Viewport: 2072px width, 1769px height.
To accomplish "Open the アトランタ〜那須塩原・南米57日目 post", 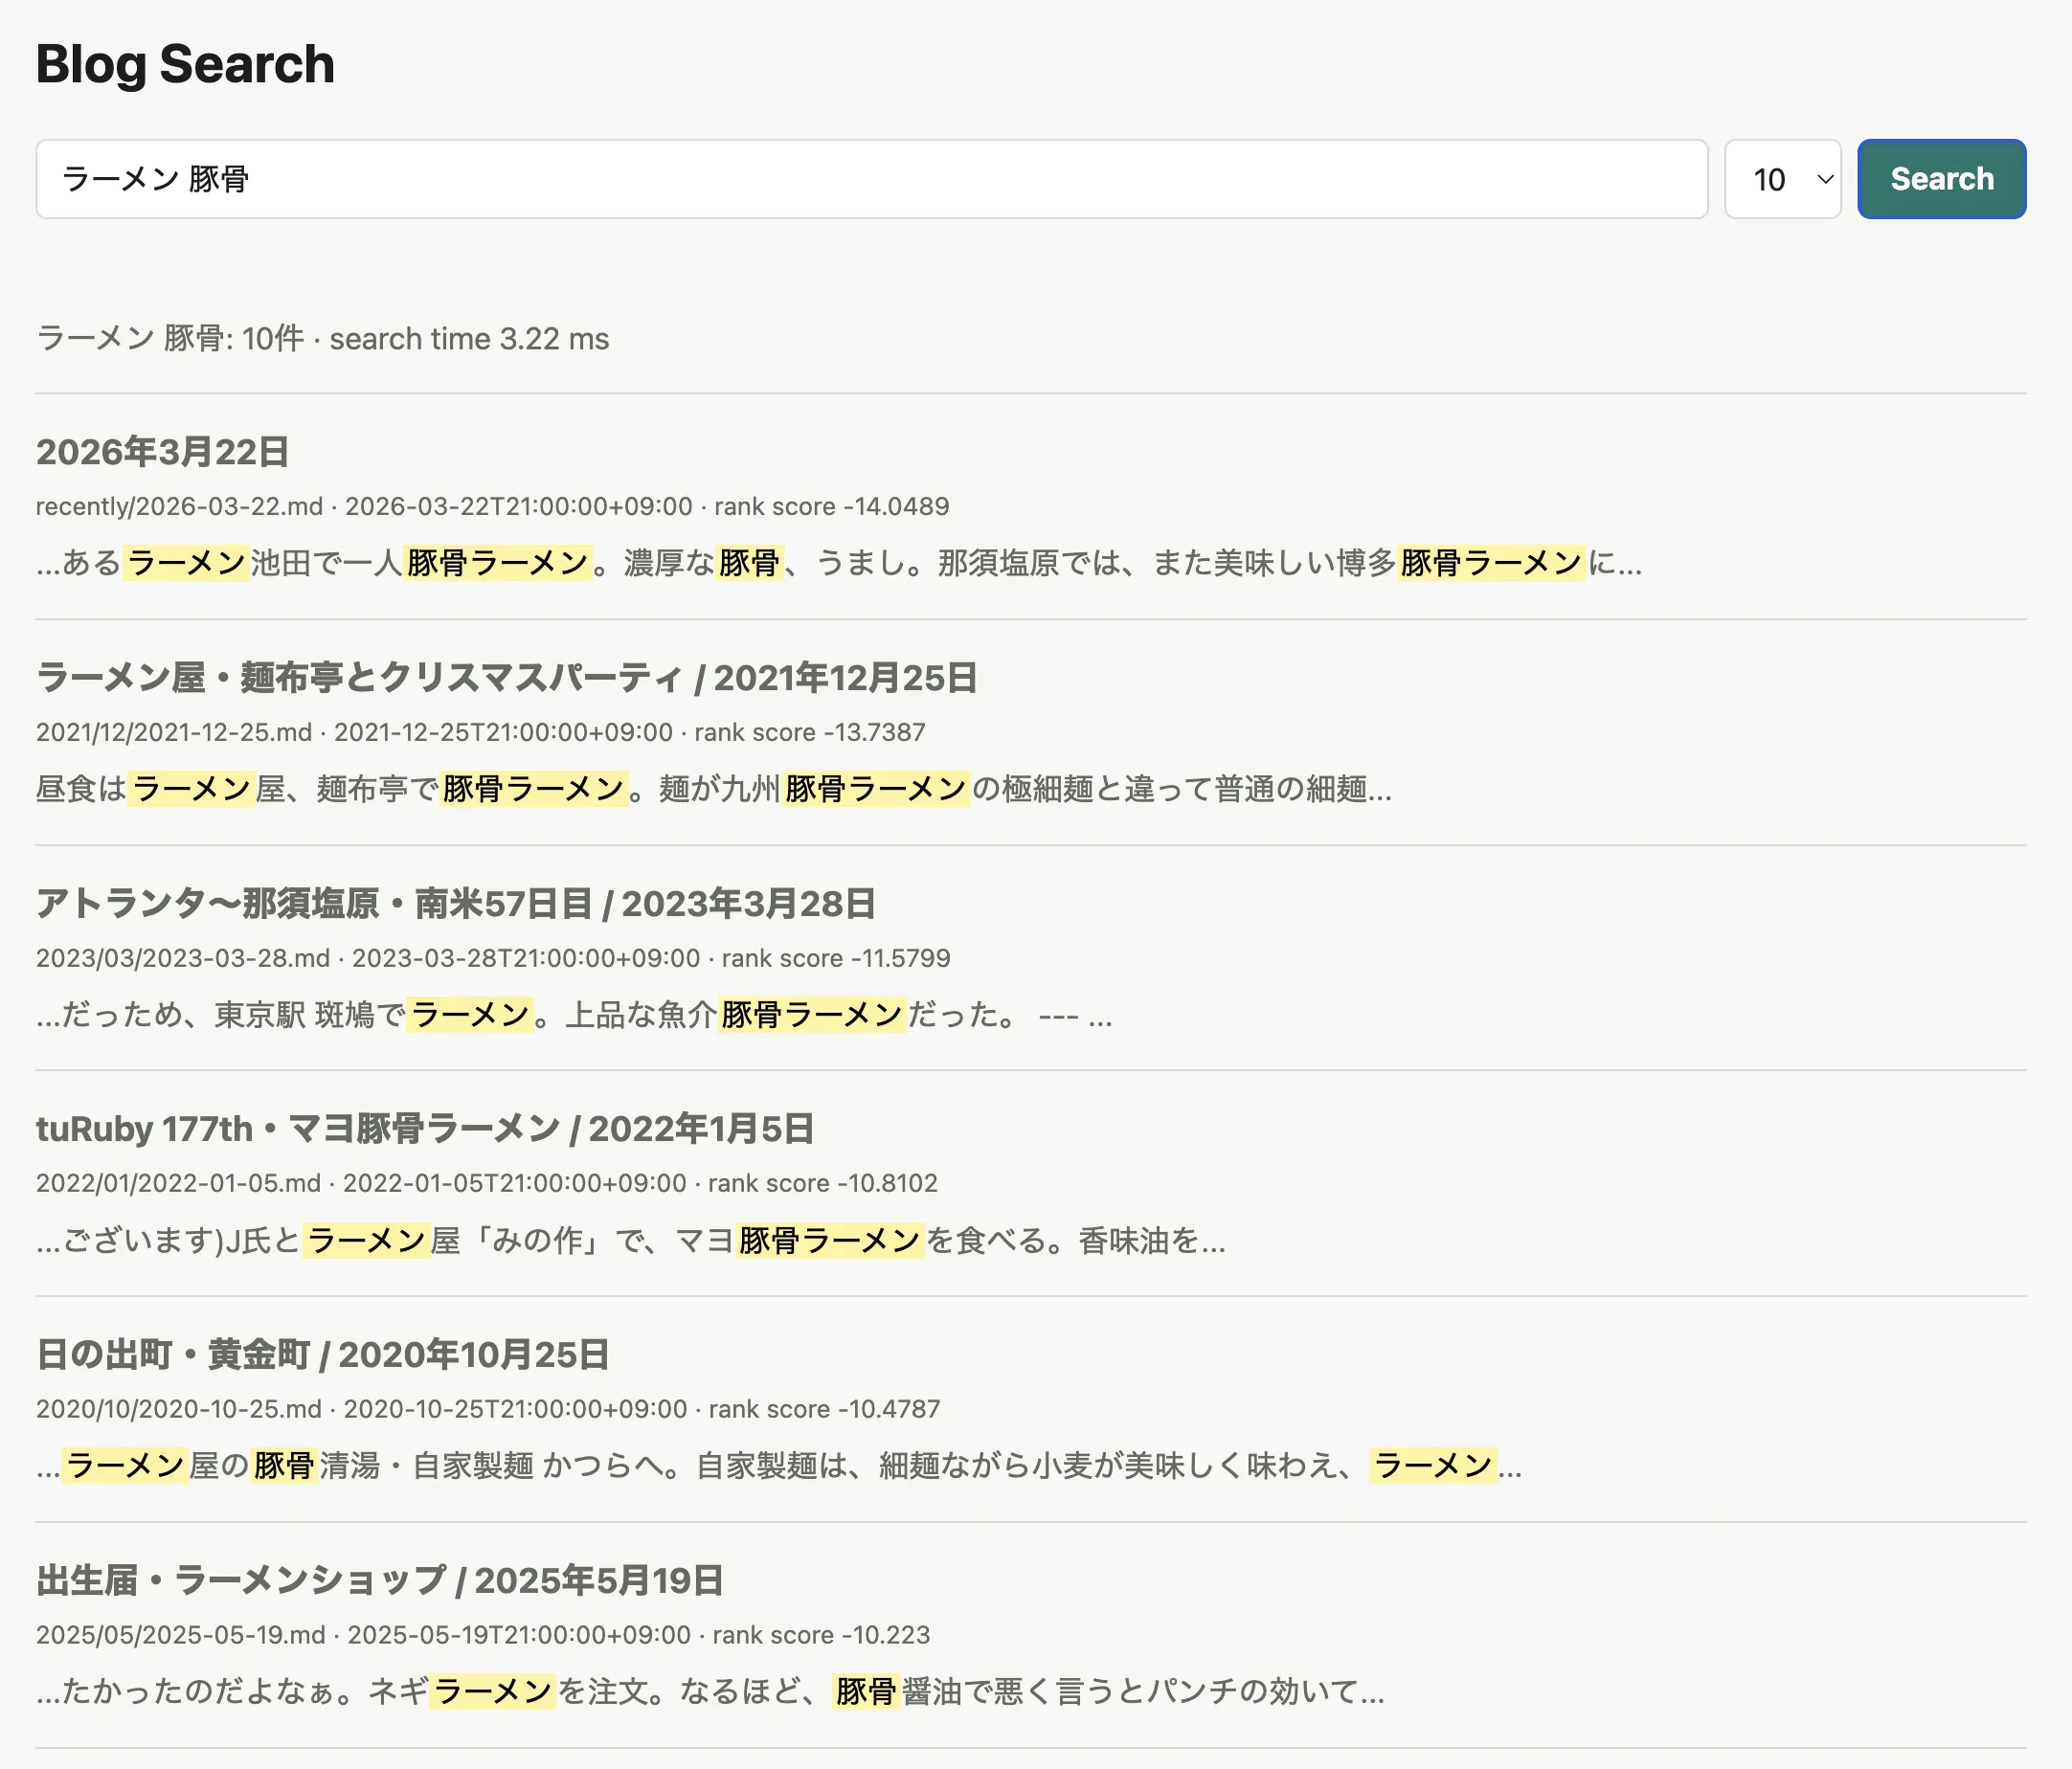I will [455, 903].
